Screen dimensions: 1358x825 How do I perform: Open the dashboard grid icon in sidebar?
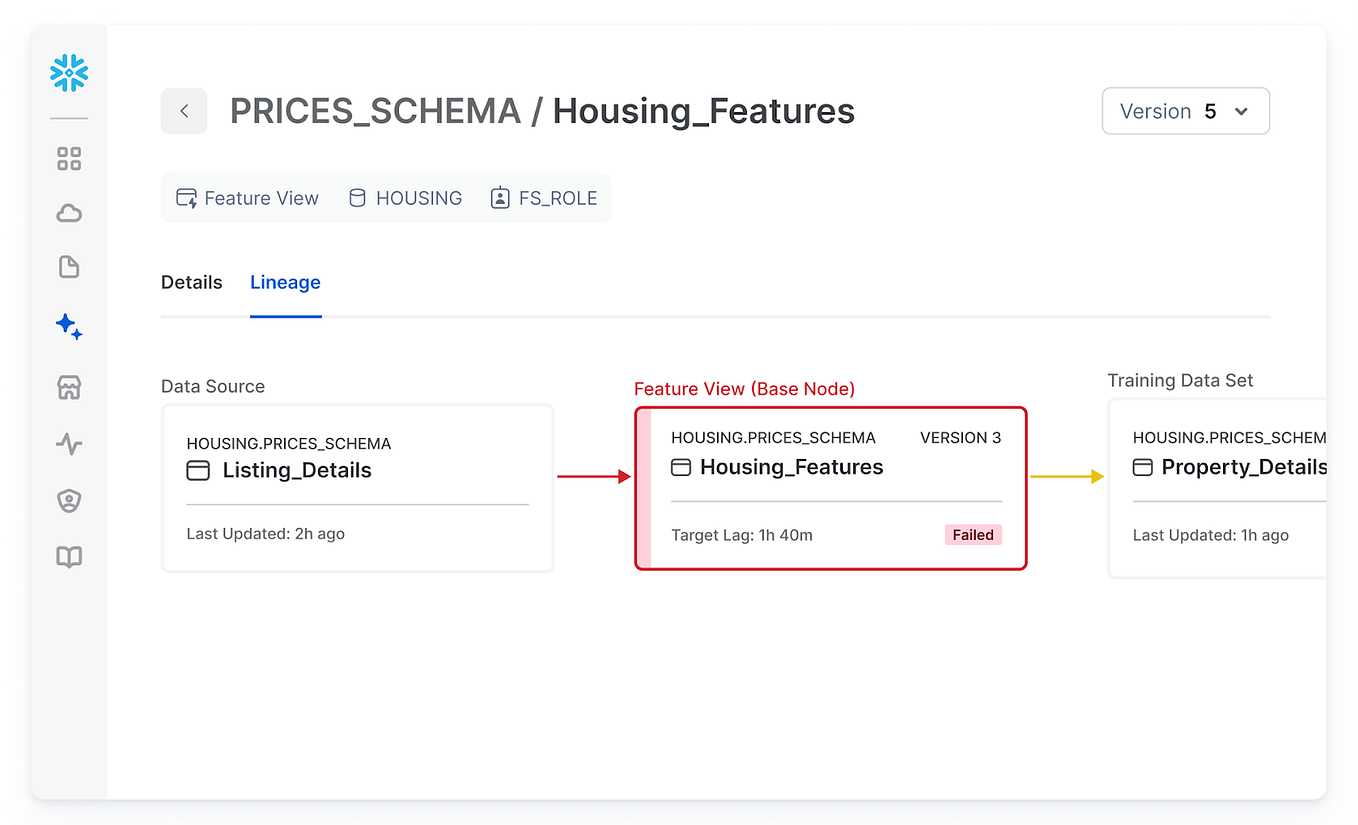click(x=69, y=159)
